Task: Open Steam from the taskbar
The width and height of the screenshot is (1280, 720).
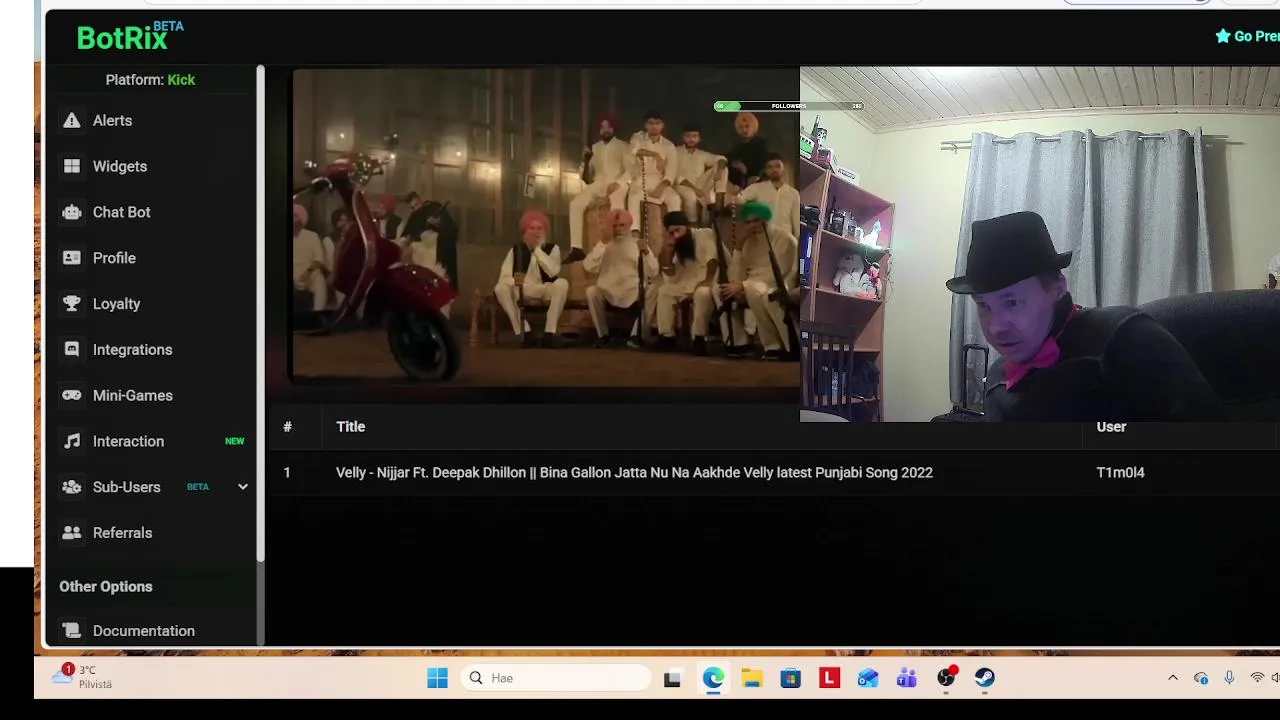Action: 985,678
